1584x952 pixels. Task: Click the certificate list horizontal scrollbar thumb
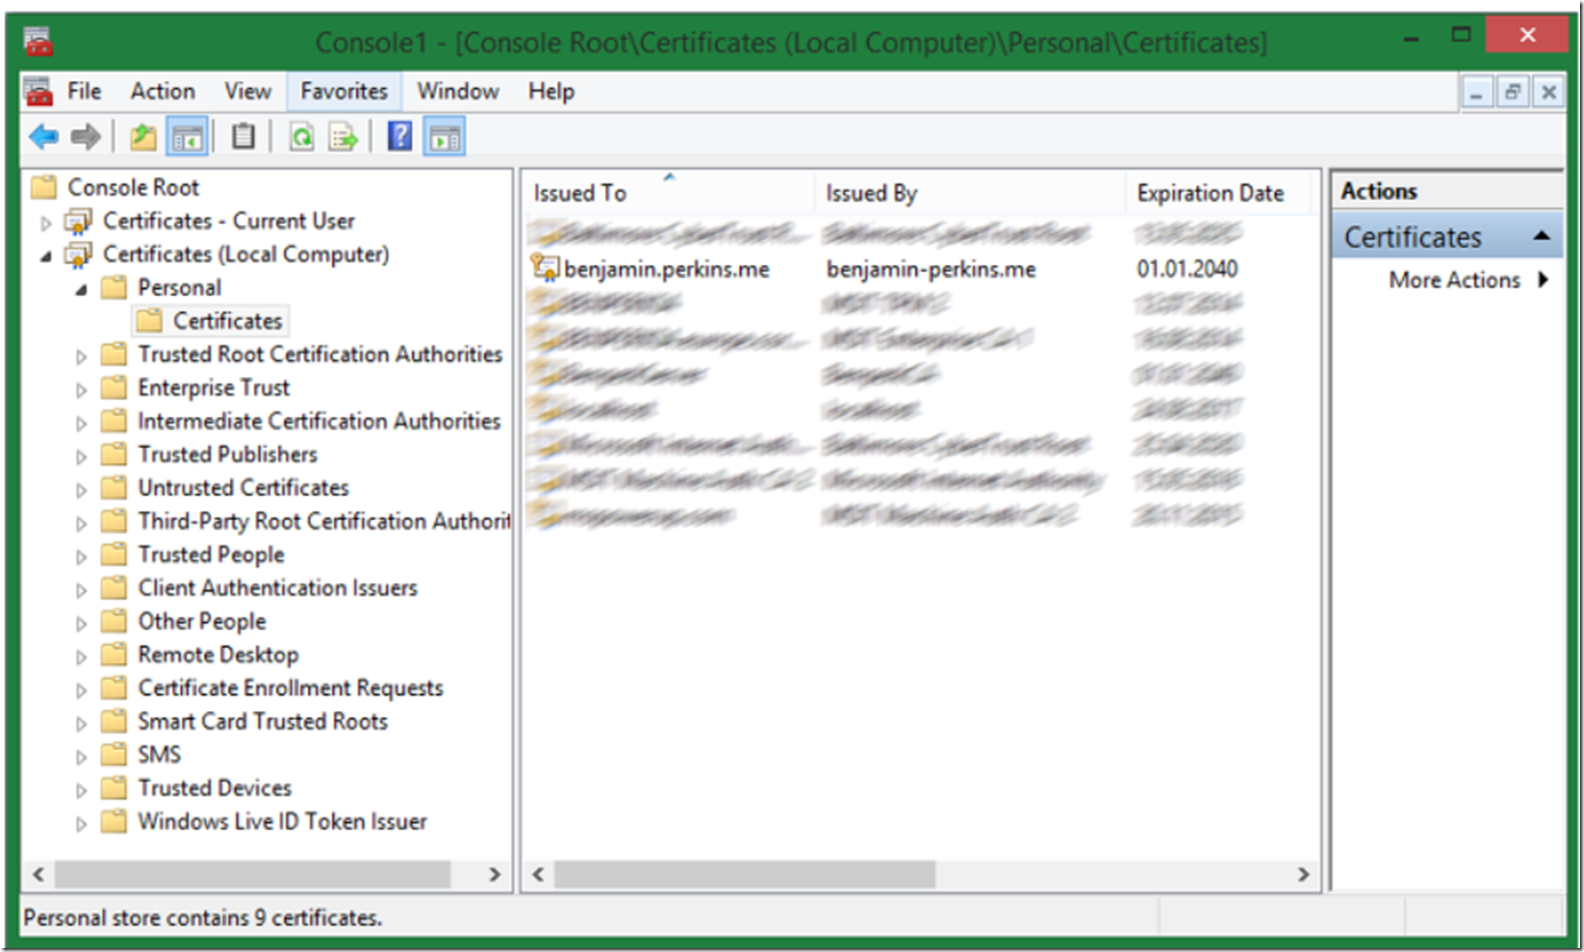(745, 874)
